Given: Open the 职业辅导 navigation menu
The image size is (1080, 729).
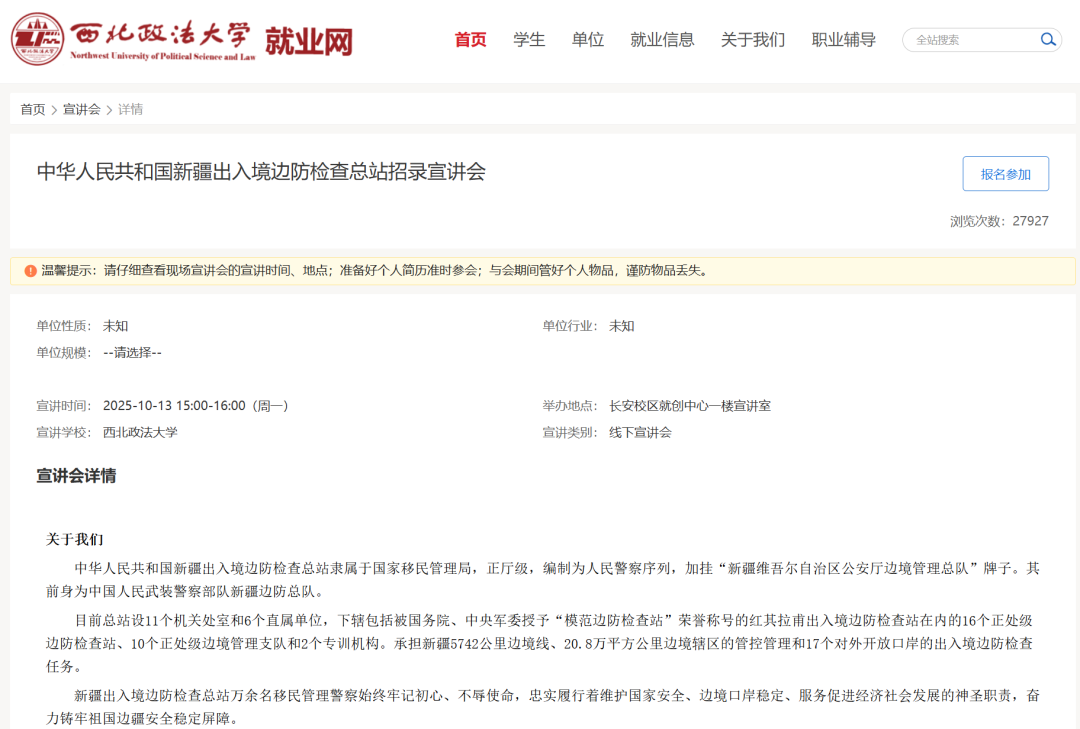Looking at the screenshot, I should point(843,40).
